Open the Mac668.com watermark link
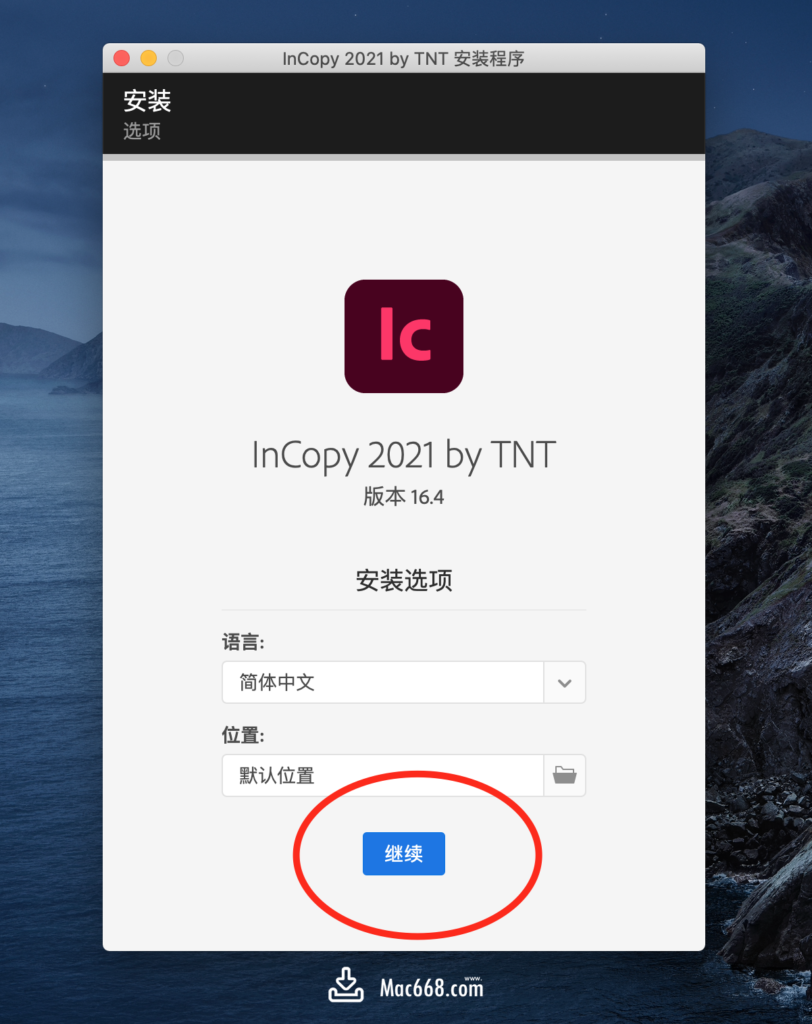Viewport: 812px width, 1024px height. point(432,987)
